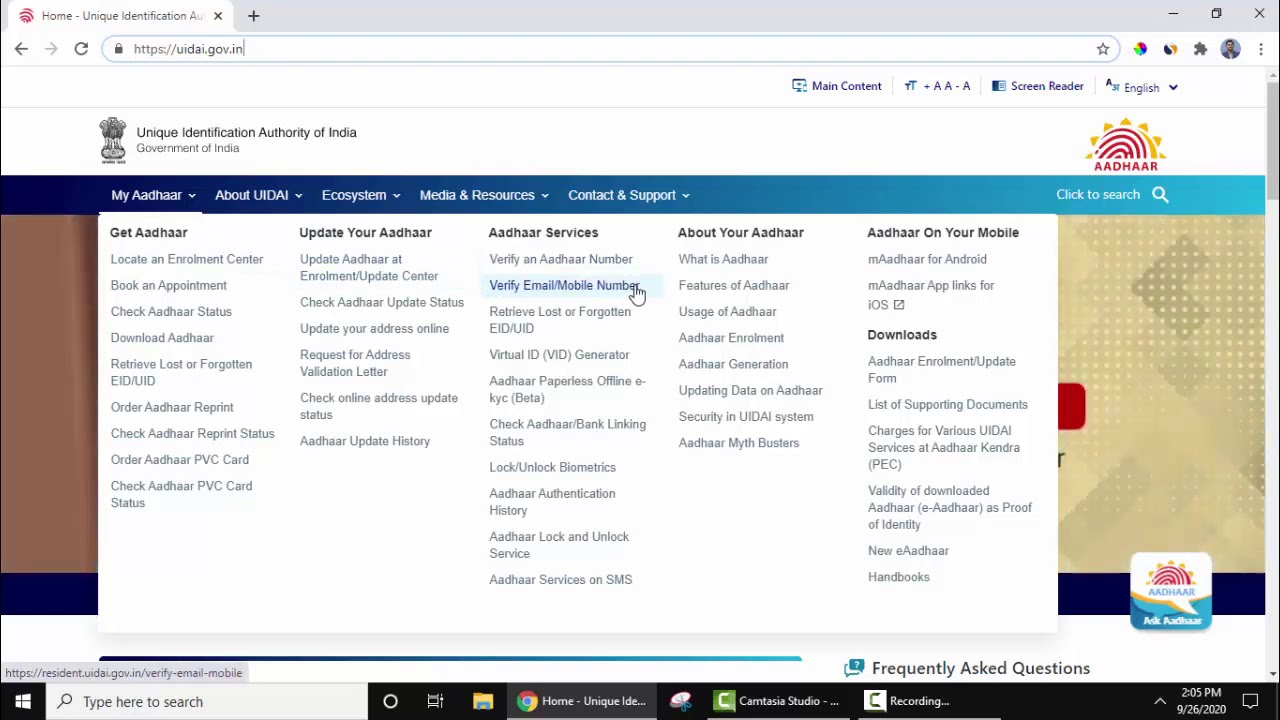Select Handbooks under Downloads
The width and height of the screenshot is (1280, 720).
[899, 577]
